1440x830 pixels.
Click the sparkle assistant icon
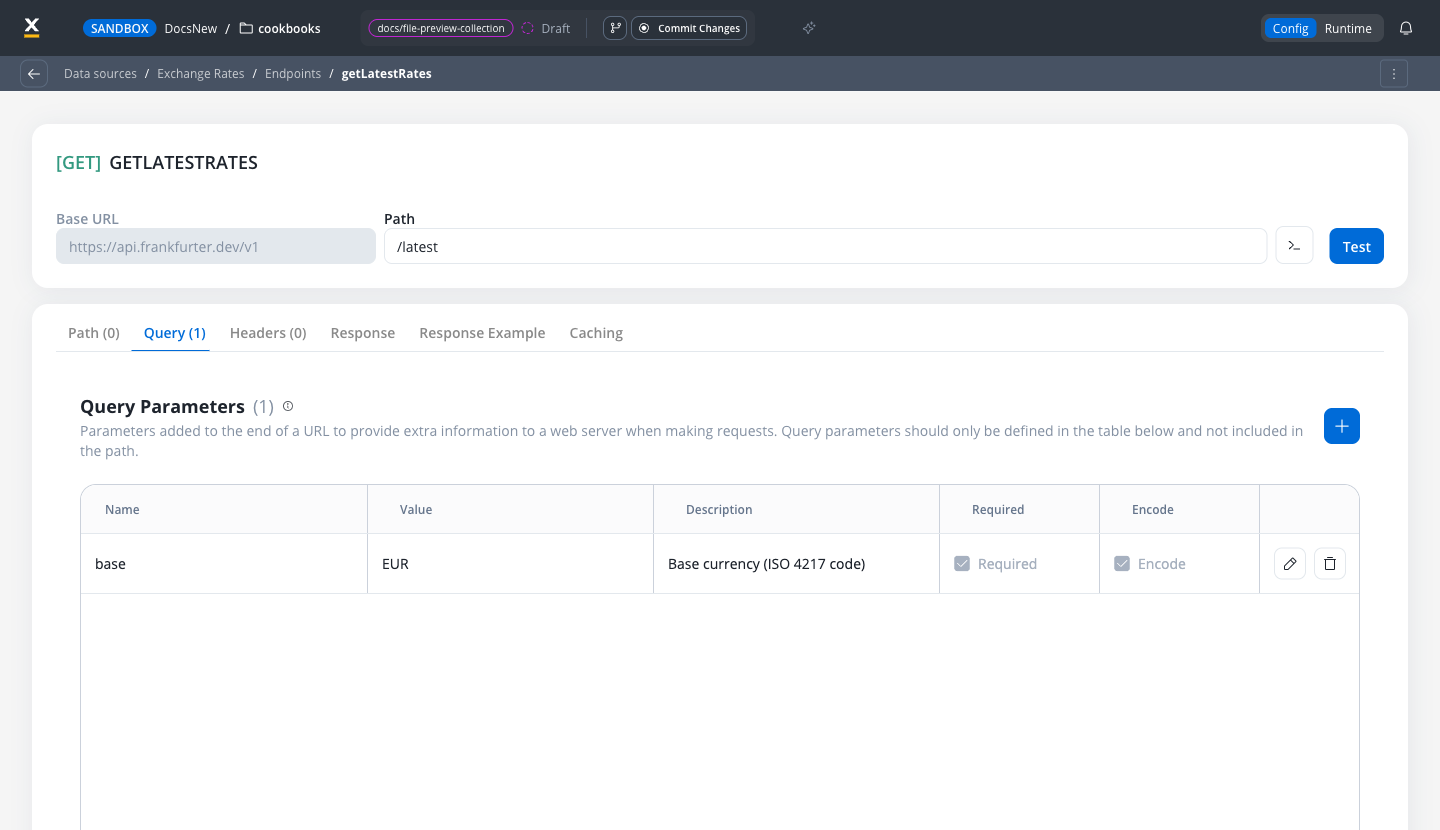[809, 28]
